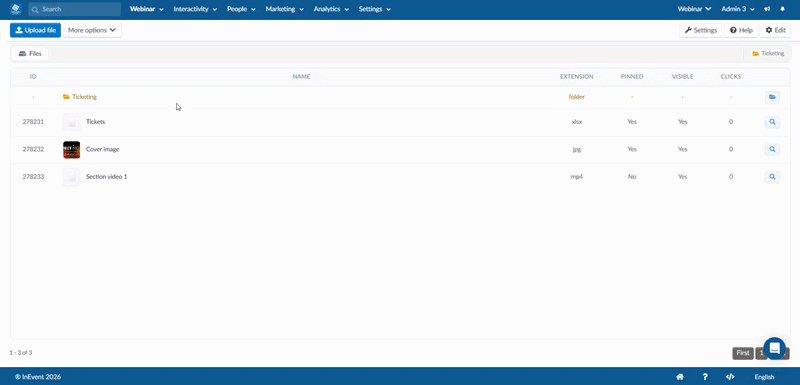Open the chat support bubble
The image size is (800, 385).
tap(774, 348)
